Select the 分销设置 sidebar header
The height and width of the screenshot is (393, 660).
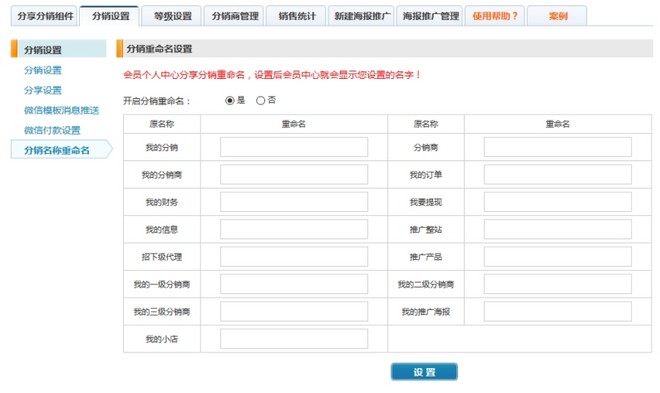pos(59,49)
